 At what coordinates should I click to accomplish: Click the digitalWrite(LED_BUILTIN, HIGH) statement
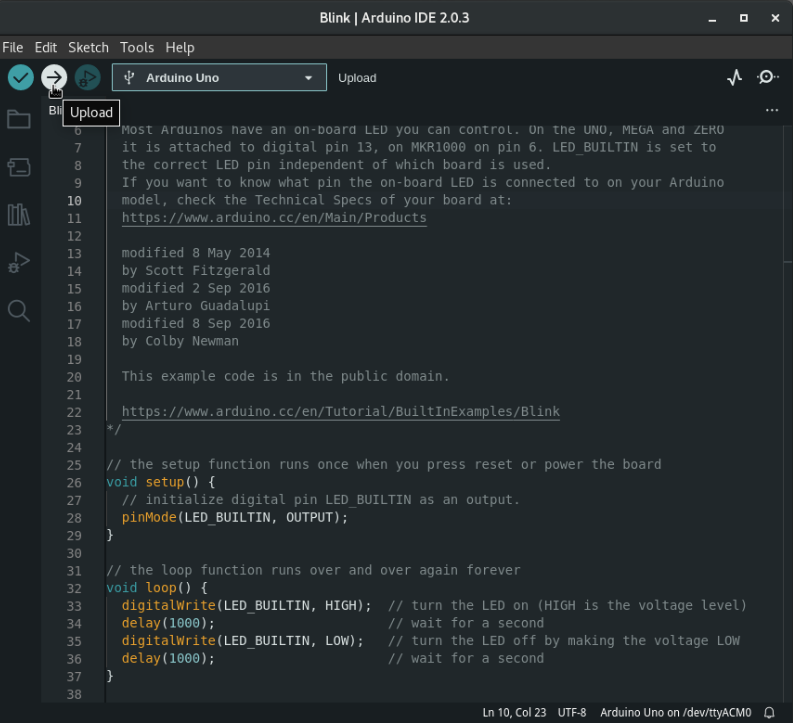tap(246, 605)
